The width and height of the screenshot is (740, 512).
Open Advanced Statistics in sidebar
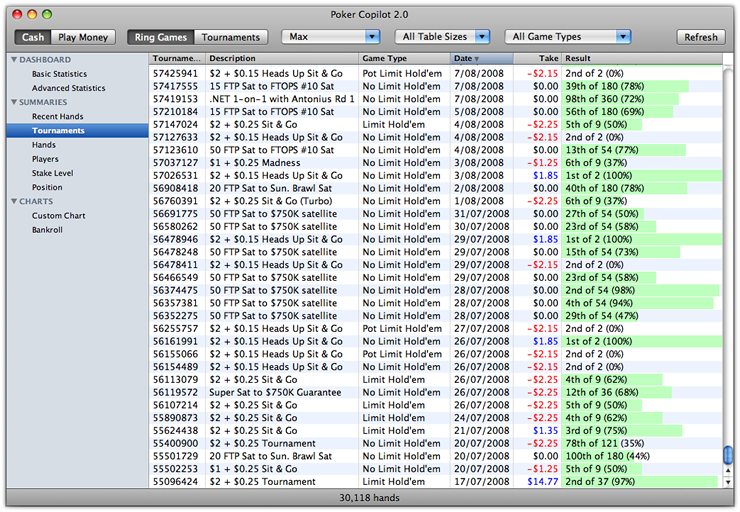pos(68,88)
